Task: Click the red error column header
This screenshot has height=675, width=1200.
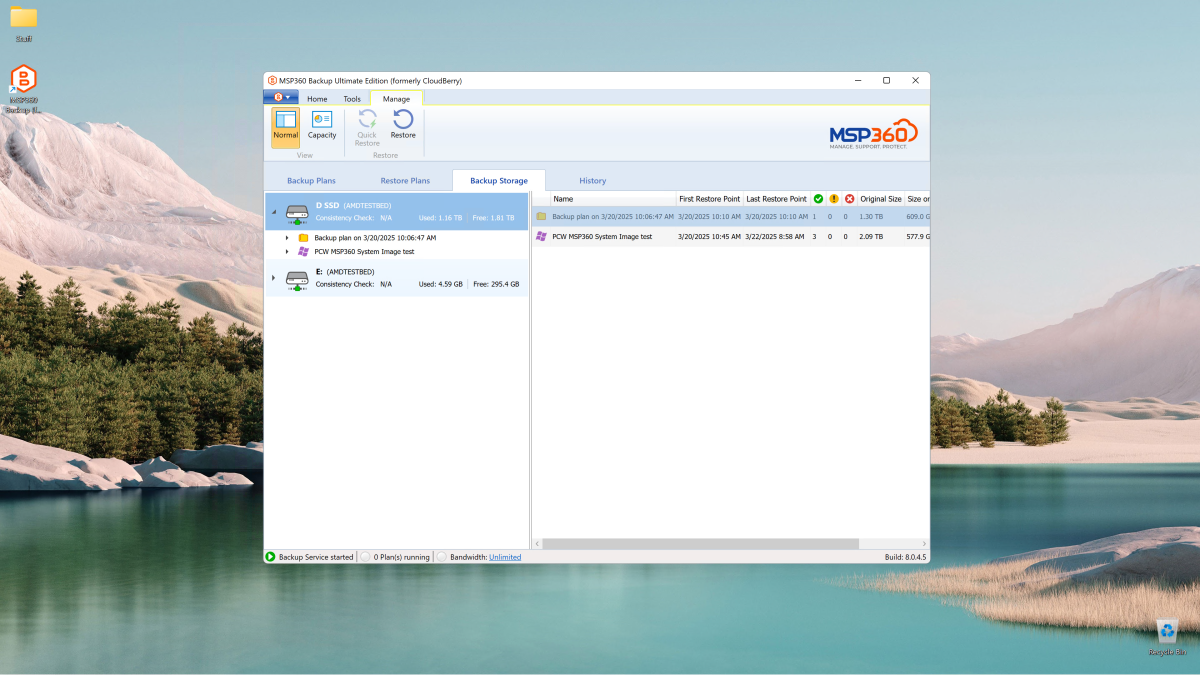Action: (850, 199)
